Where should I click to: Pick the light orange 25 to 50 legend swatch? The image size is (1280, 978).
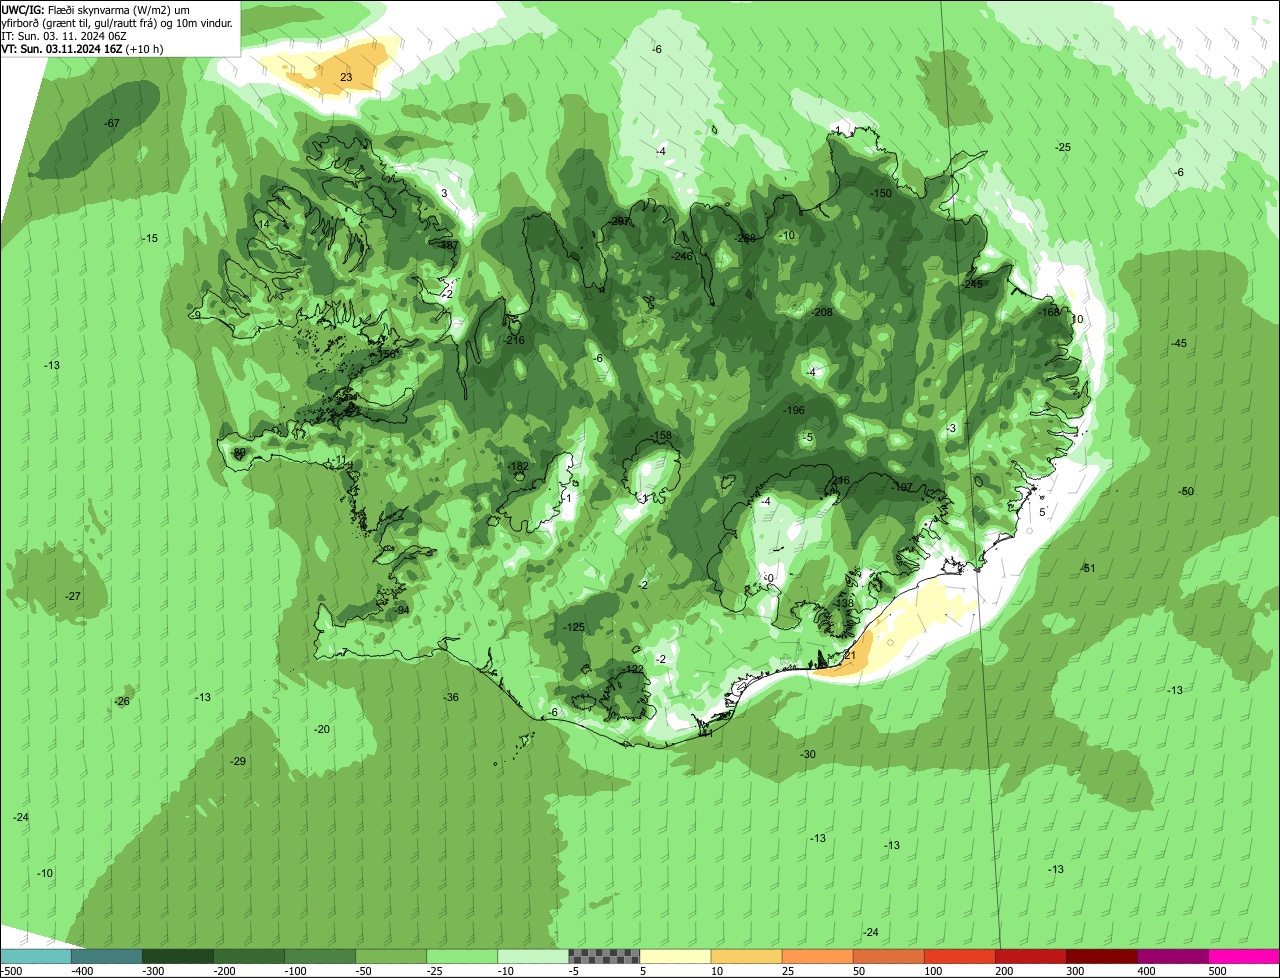click(817, 956)
